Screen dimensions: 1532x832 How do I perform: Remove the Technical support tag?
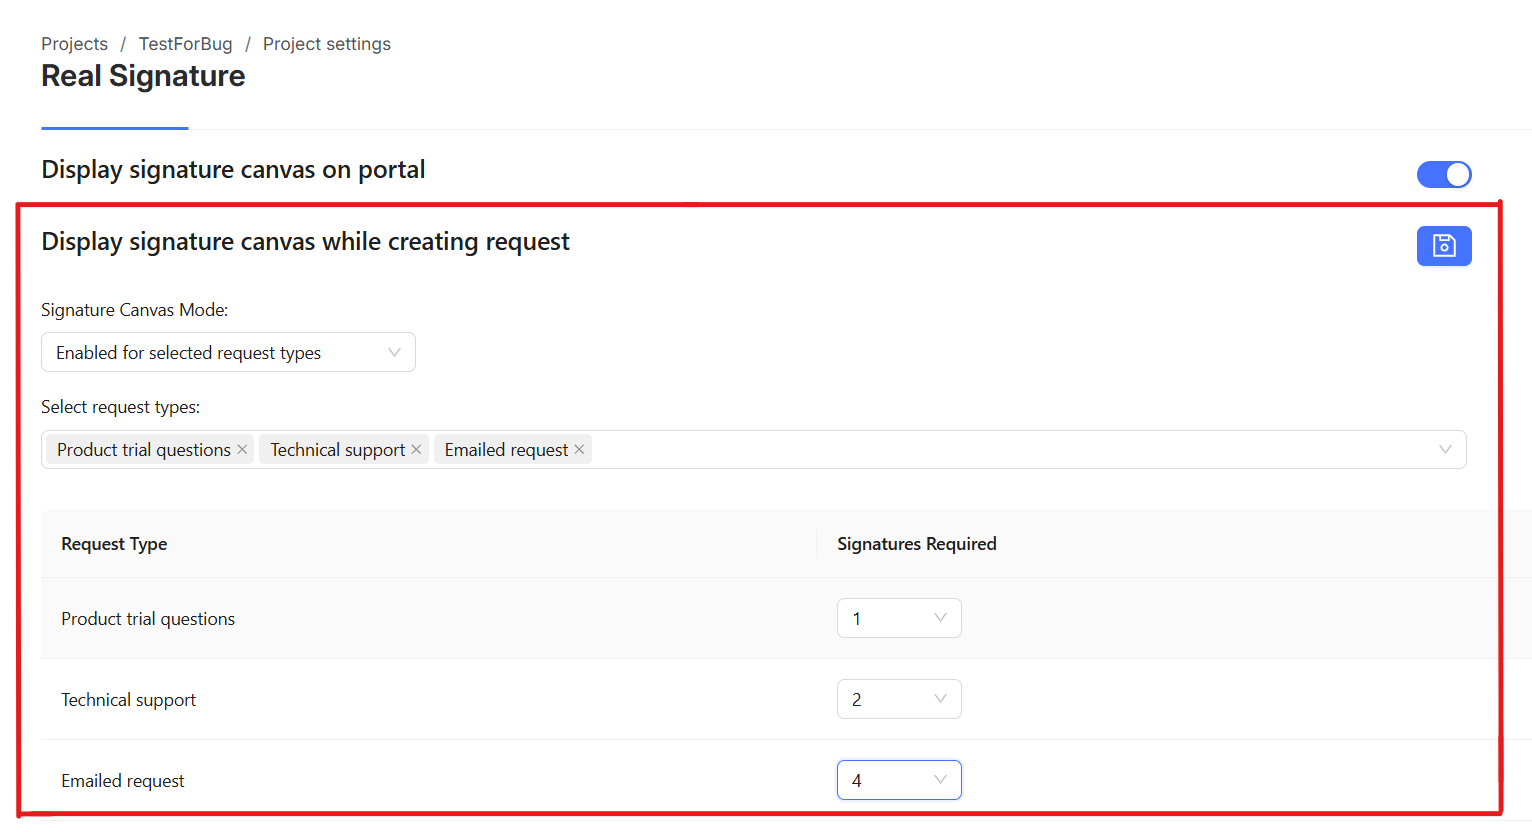(x=416, y=450)
